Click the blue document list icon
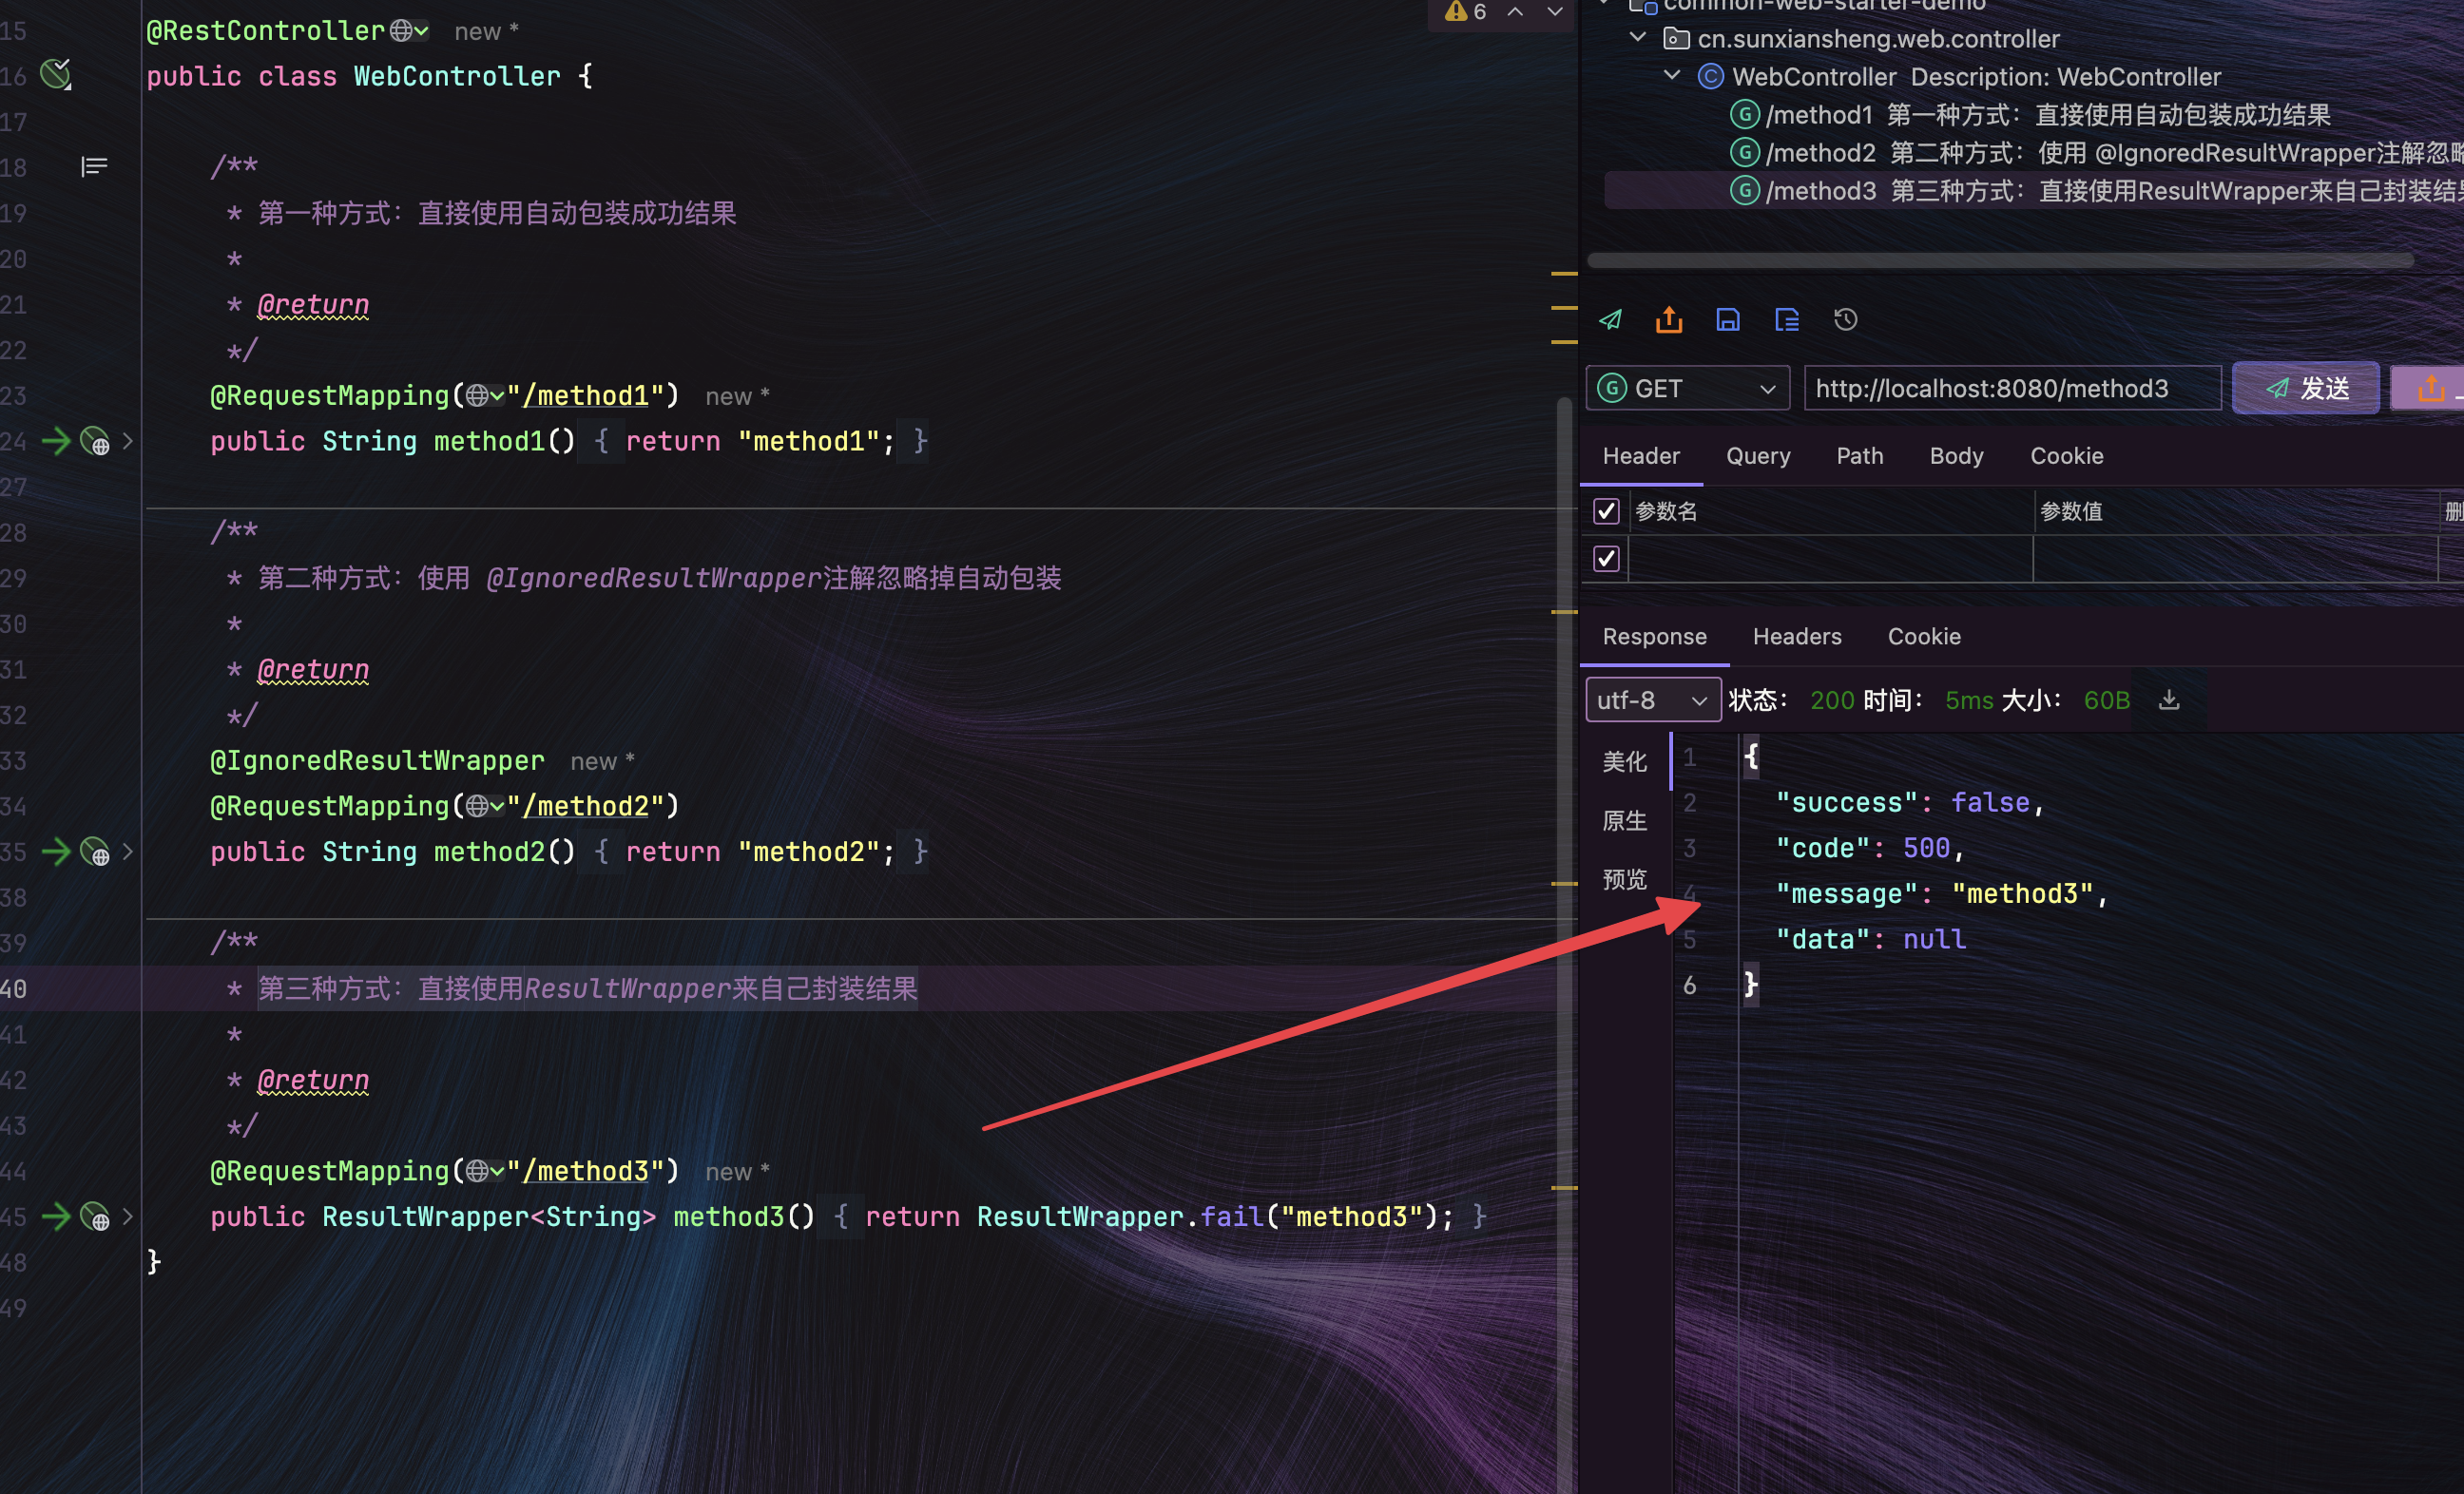Viewport: 2464px width, 1494px height. tap(1787, 319)
